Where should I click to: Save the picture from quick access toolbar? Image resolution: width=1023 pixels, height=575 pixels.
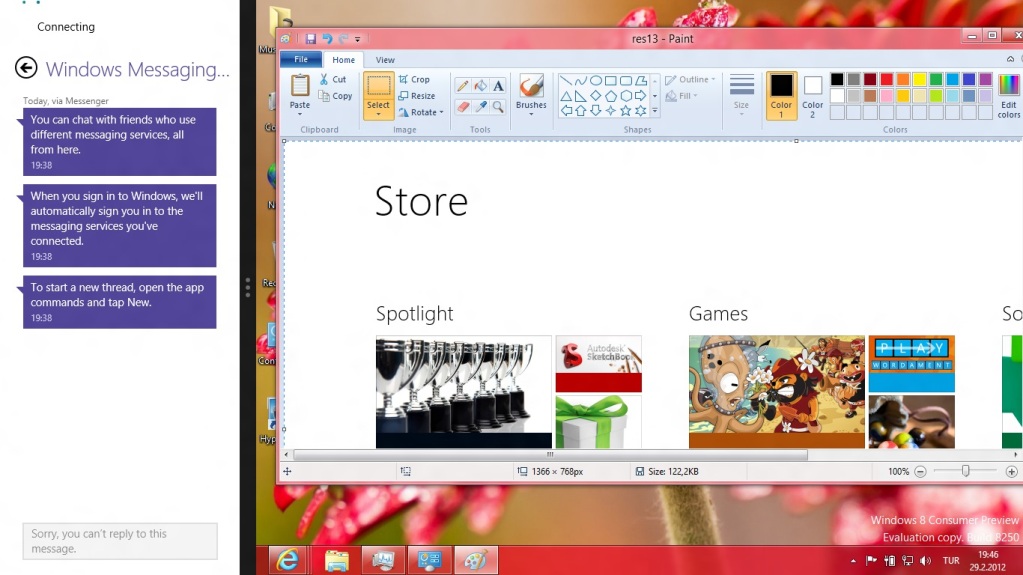(x=311, y=39)
